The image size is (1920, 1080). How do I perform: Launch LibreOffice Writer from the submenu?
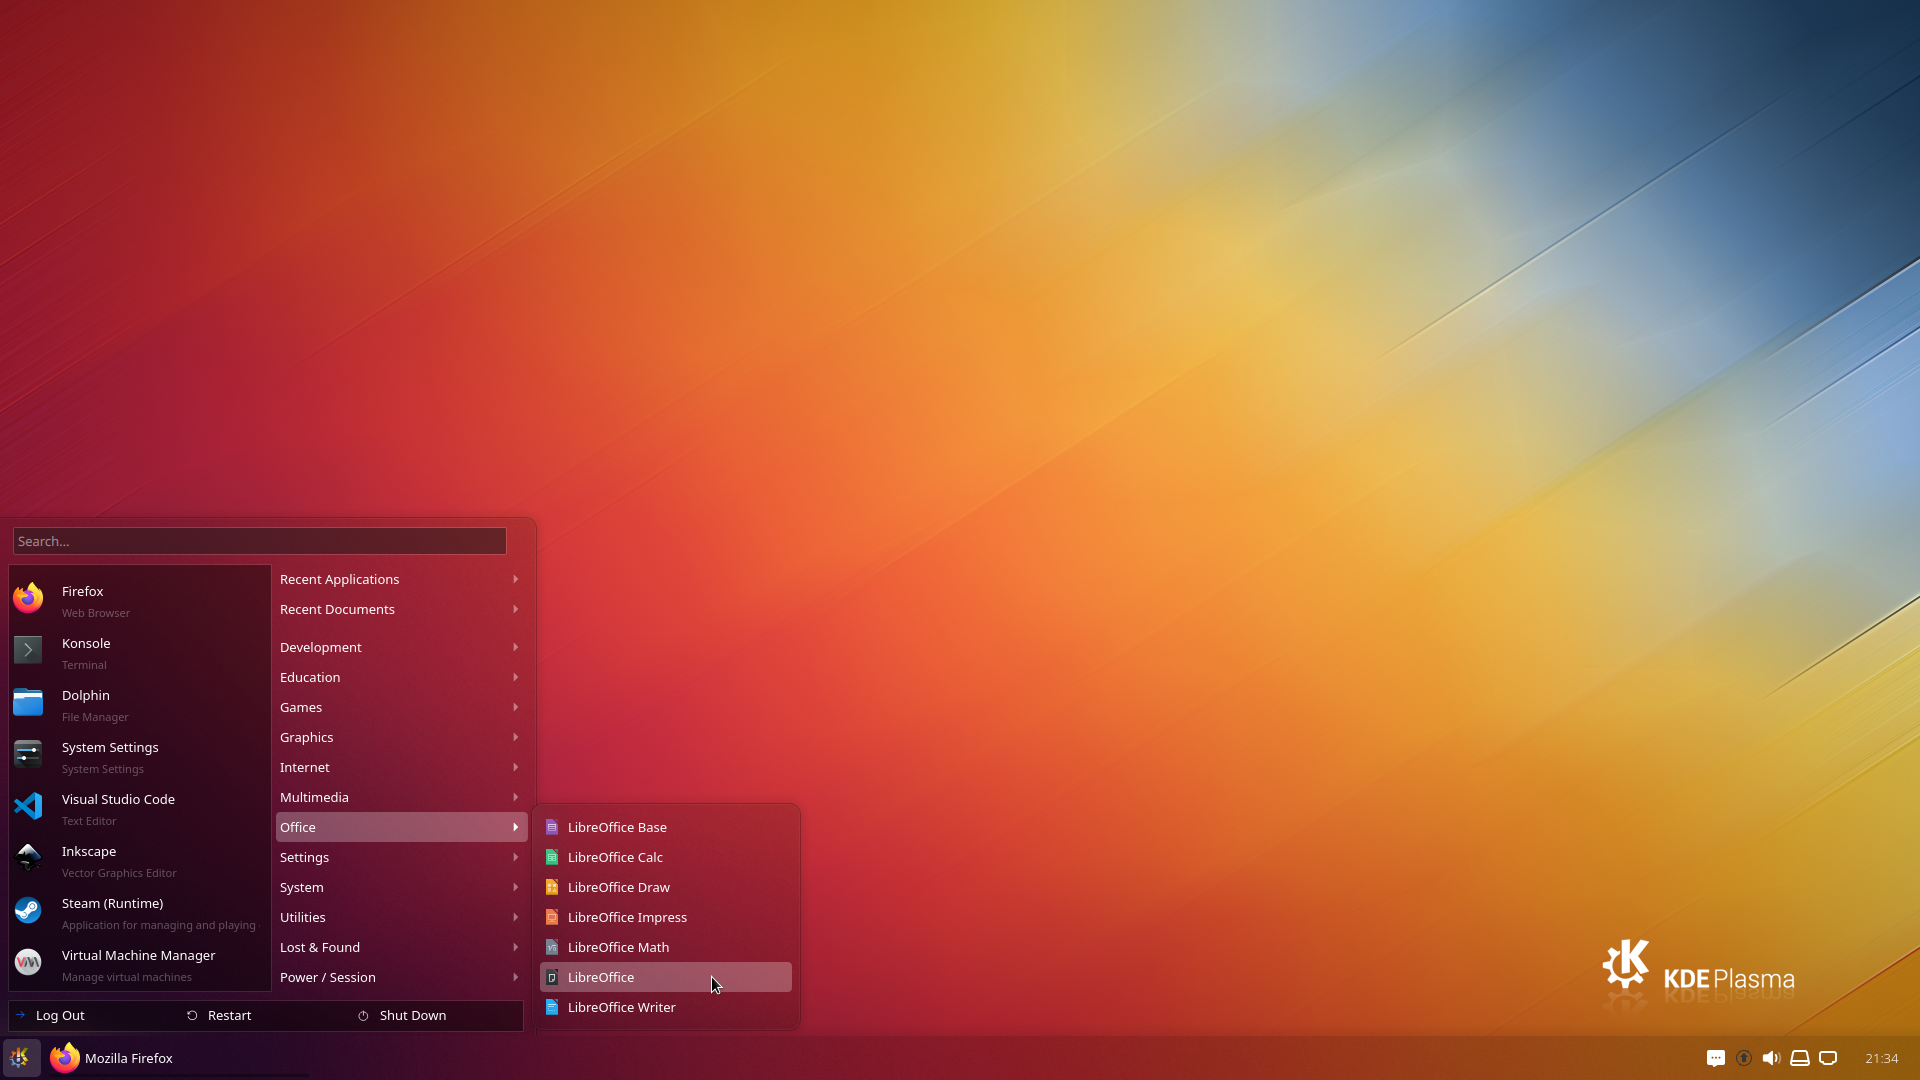click(x=666, y=1007)
